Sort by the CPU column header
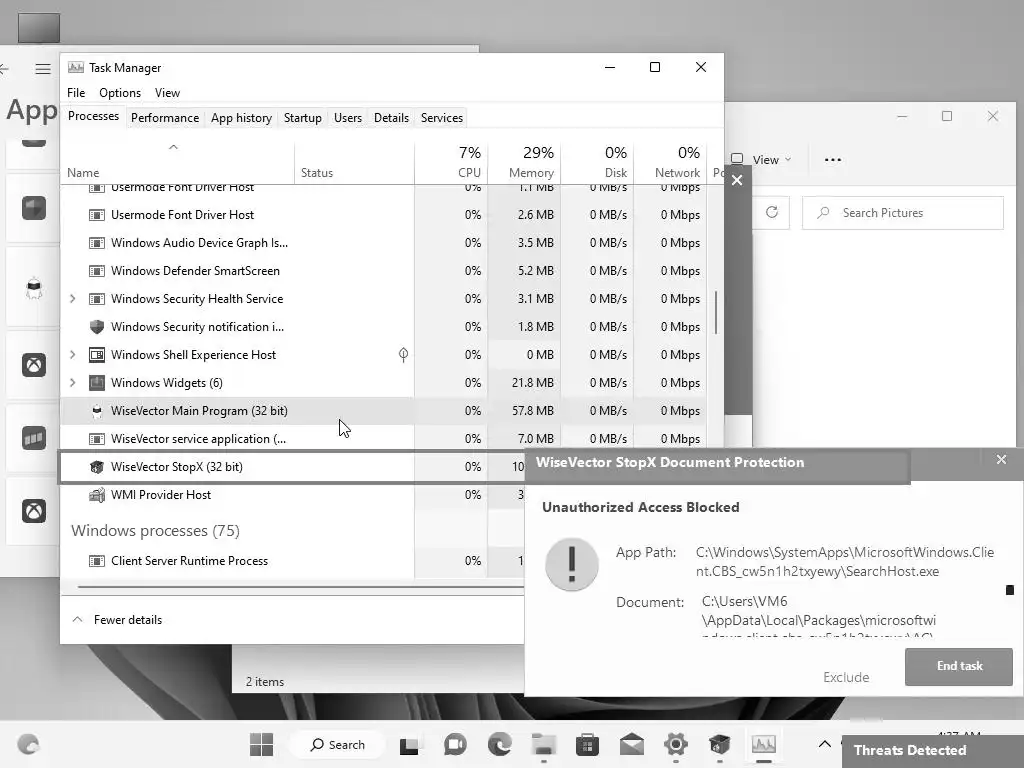This screenshot has height=768, width=1024. click(451, 161)
